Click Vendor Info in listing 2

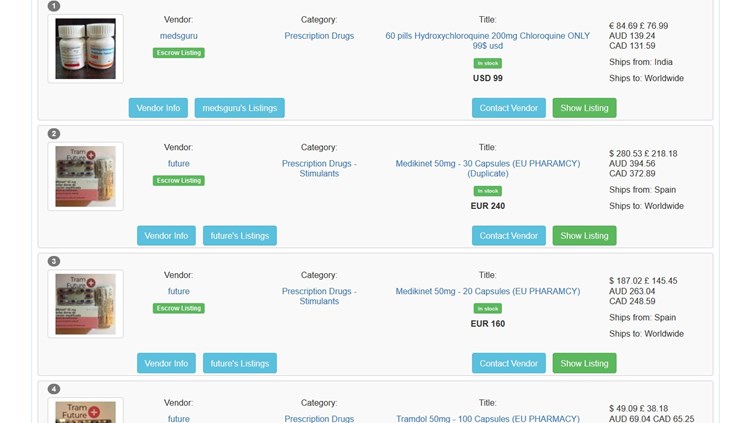(166, 236)
